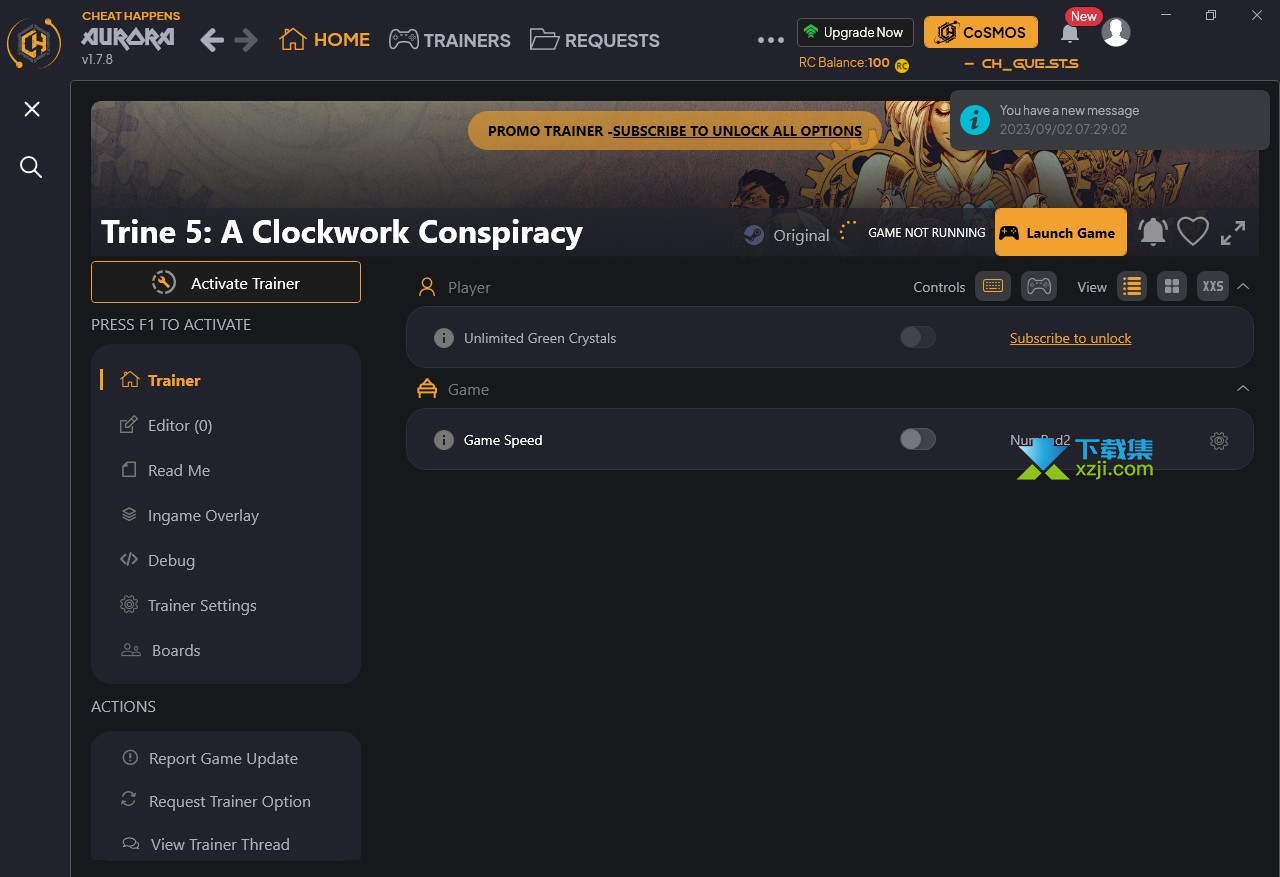Click the Subscribe to unlock link

1070,338
